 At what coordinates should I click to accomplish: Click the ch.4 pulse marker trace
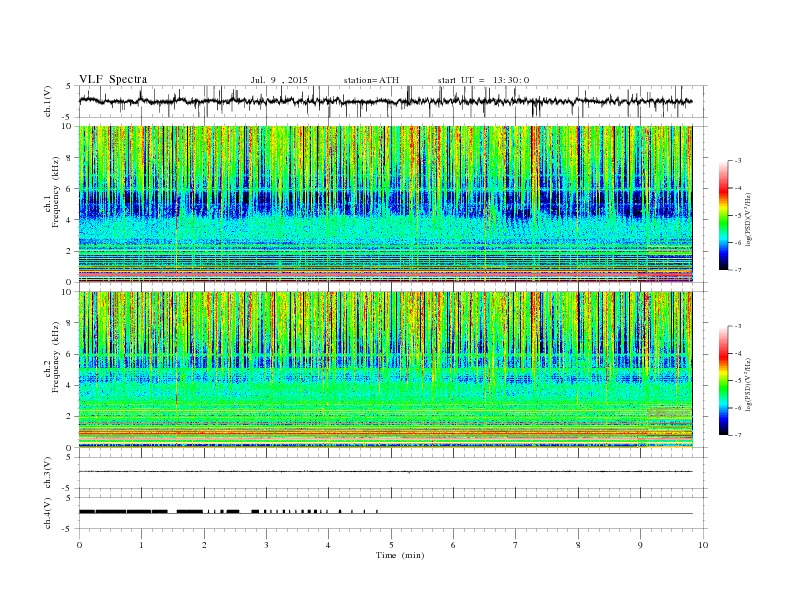coord(385,512)
